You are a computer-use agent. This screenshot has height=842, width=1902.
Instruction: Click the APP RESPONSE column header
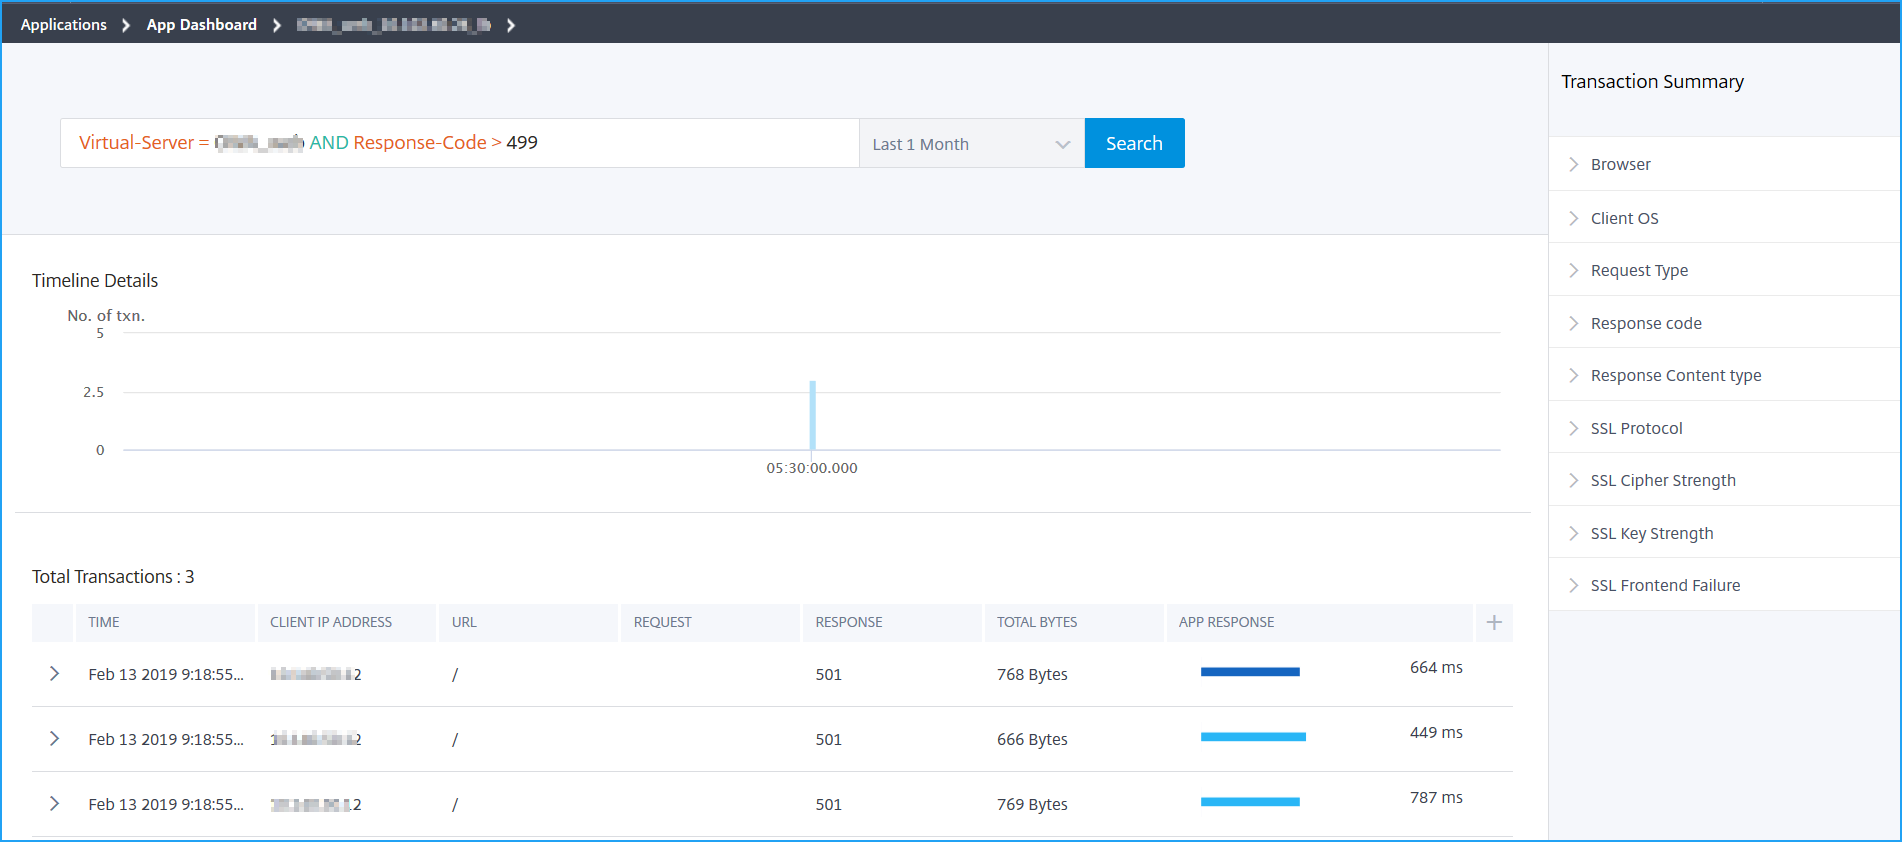[x=1320, y=622]
